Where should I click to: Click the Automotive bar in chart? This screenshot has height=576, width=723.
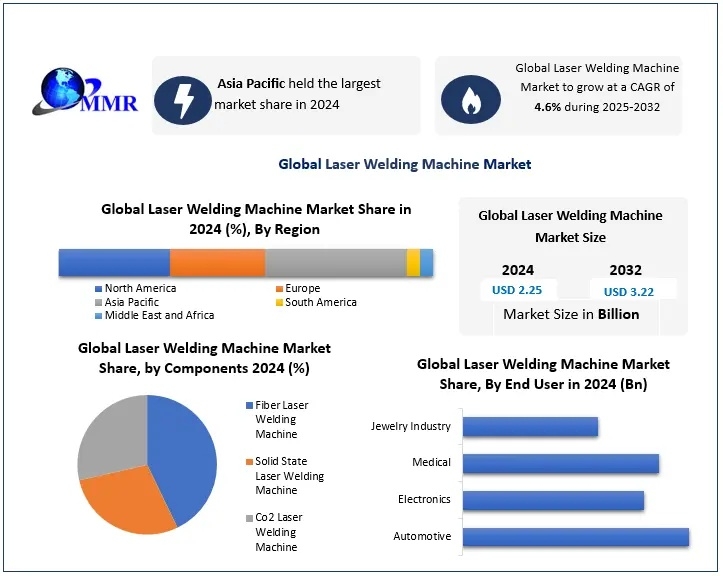[x=575, y=537]
